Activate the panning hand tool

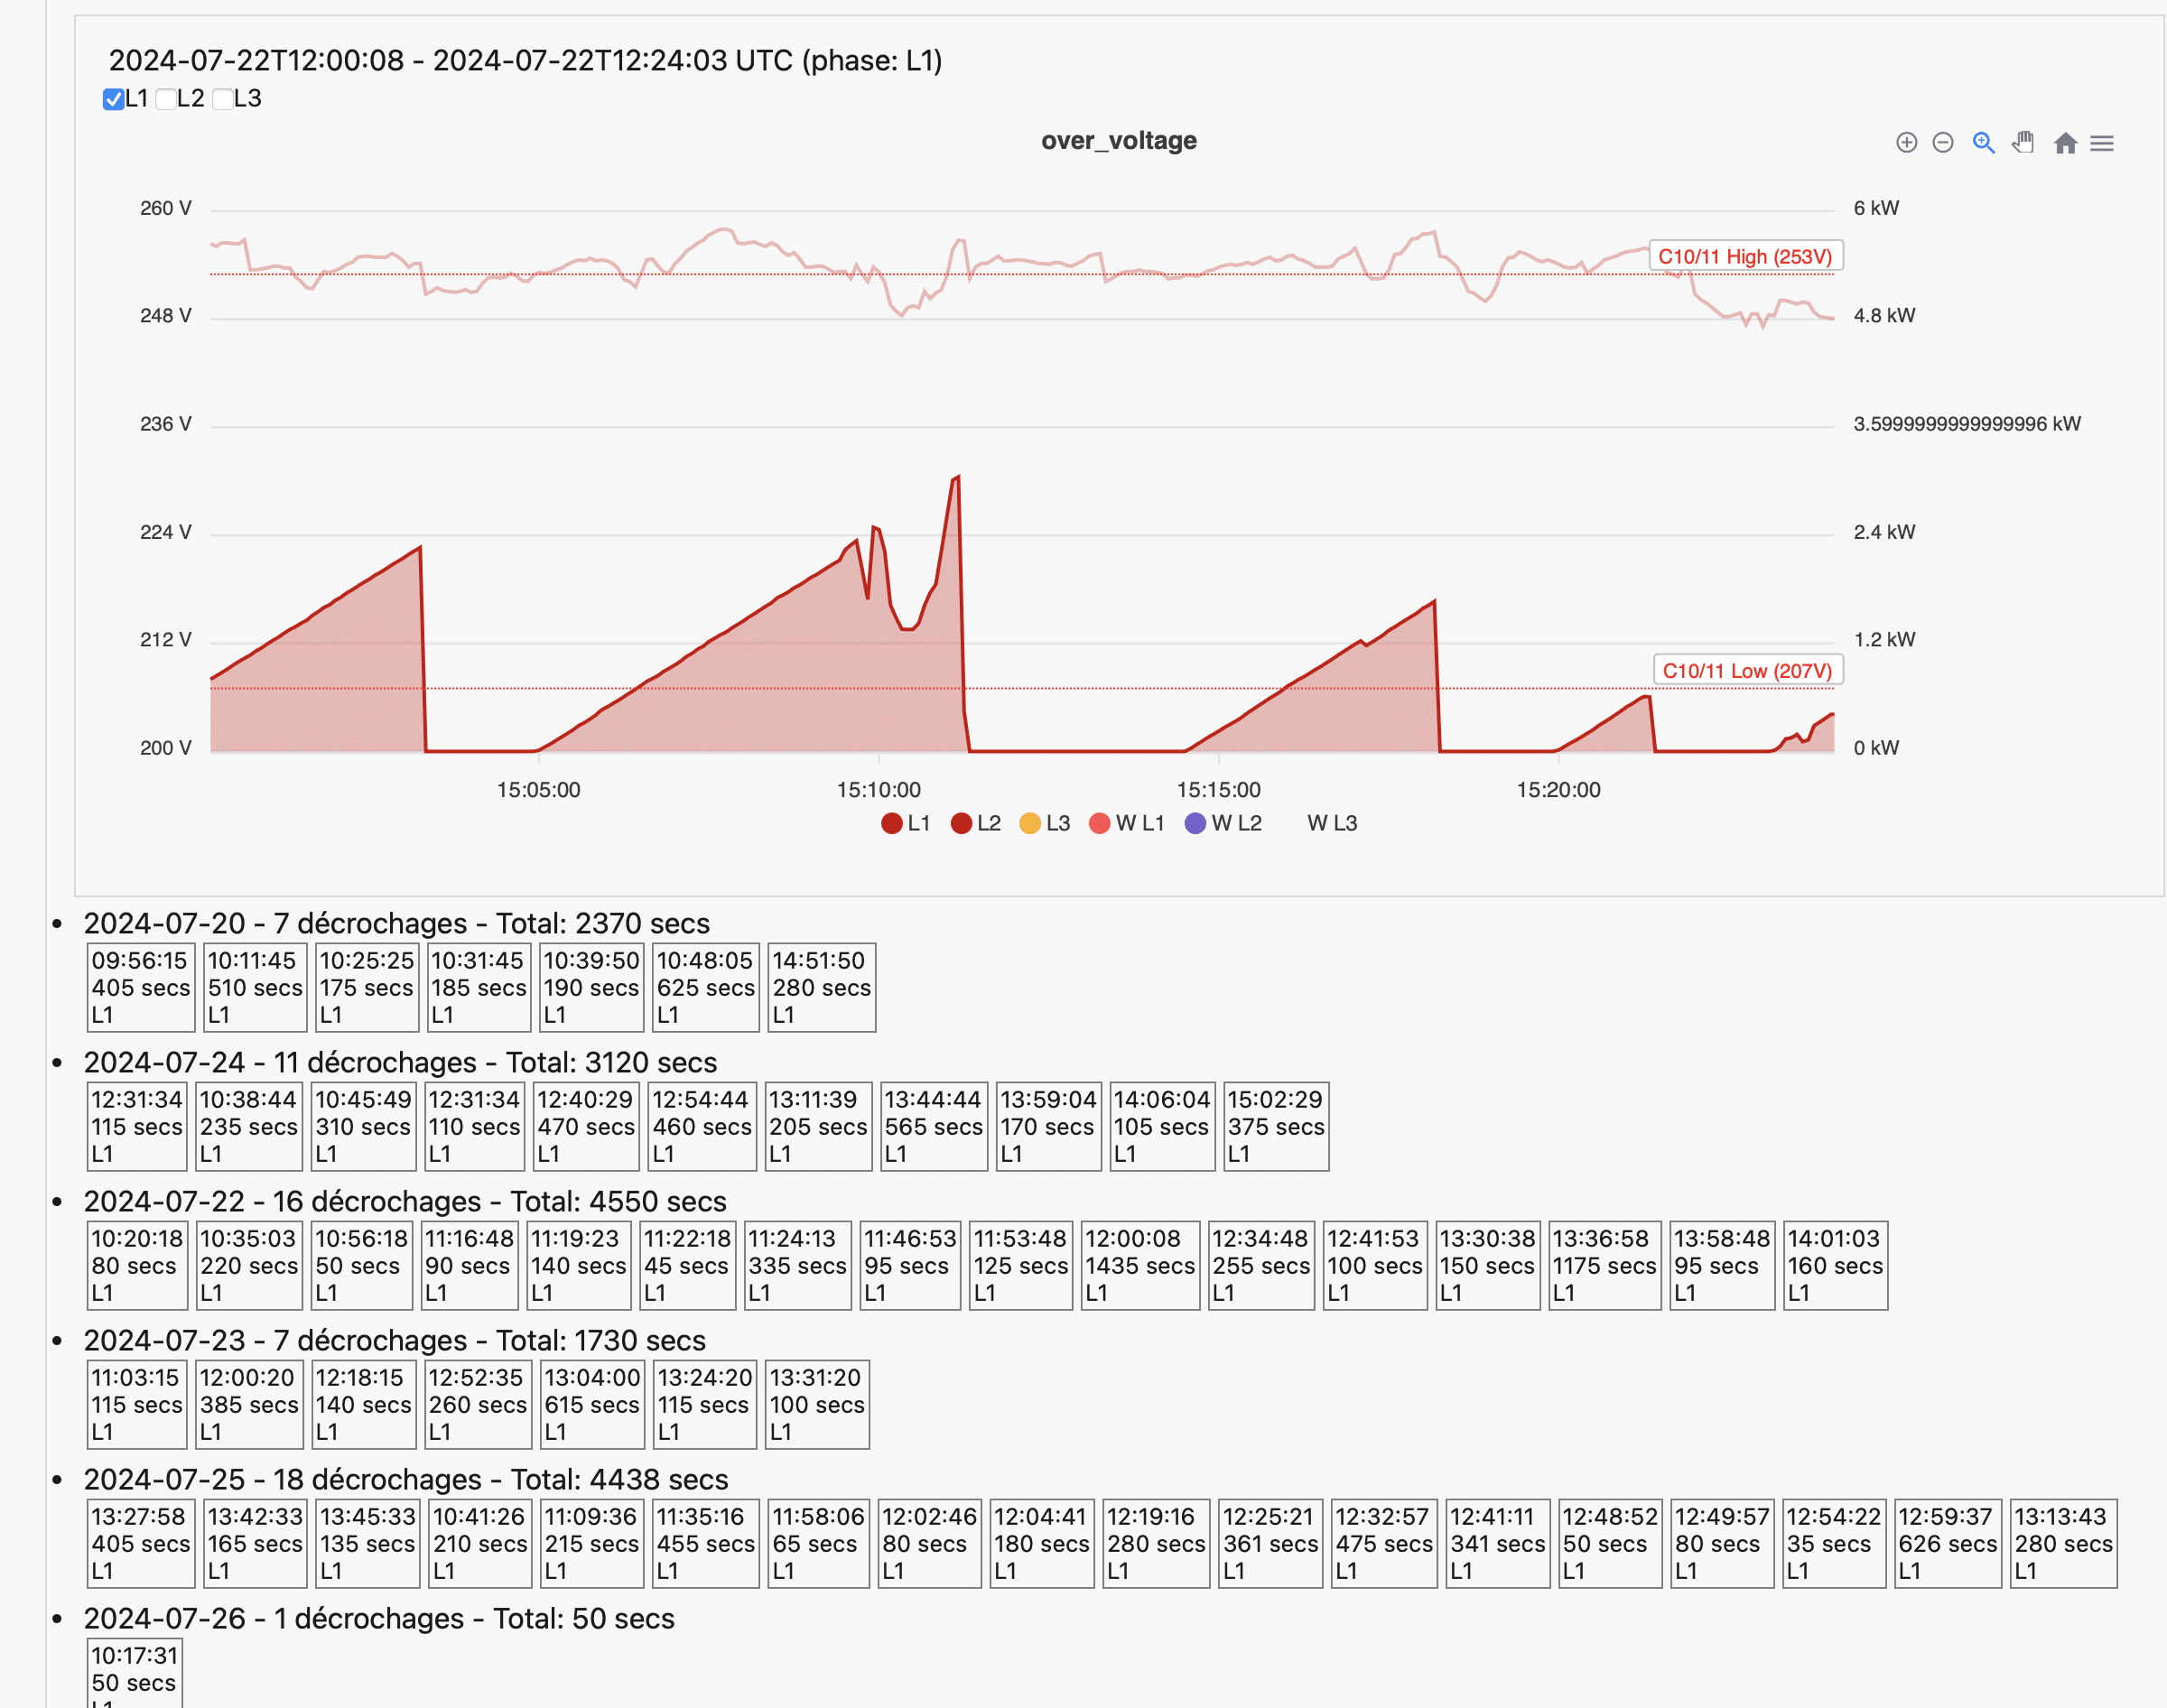[2023, 143]
